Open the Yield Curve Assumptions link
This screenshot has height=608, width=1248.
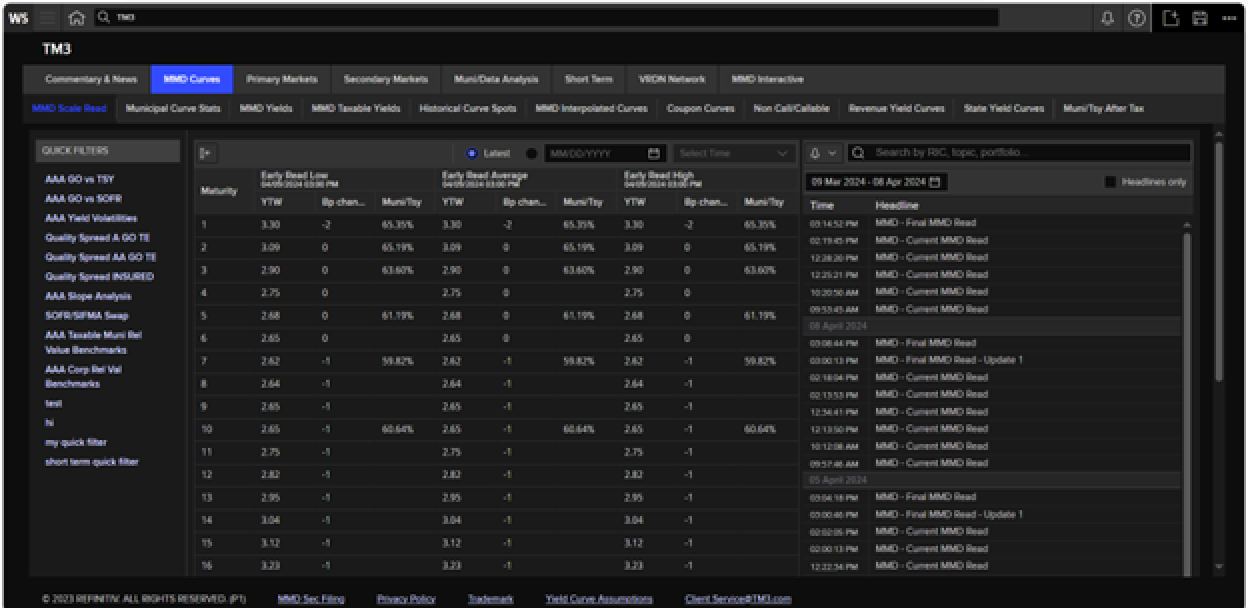click(x=597, y=597)
